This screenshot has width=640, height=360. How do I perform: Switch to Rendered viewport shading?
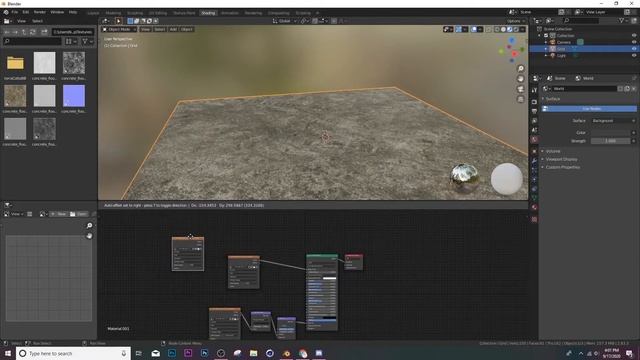516,29
